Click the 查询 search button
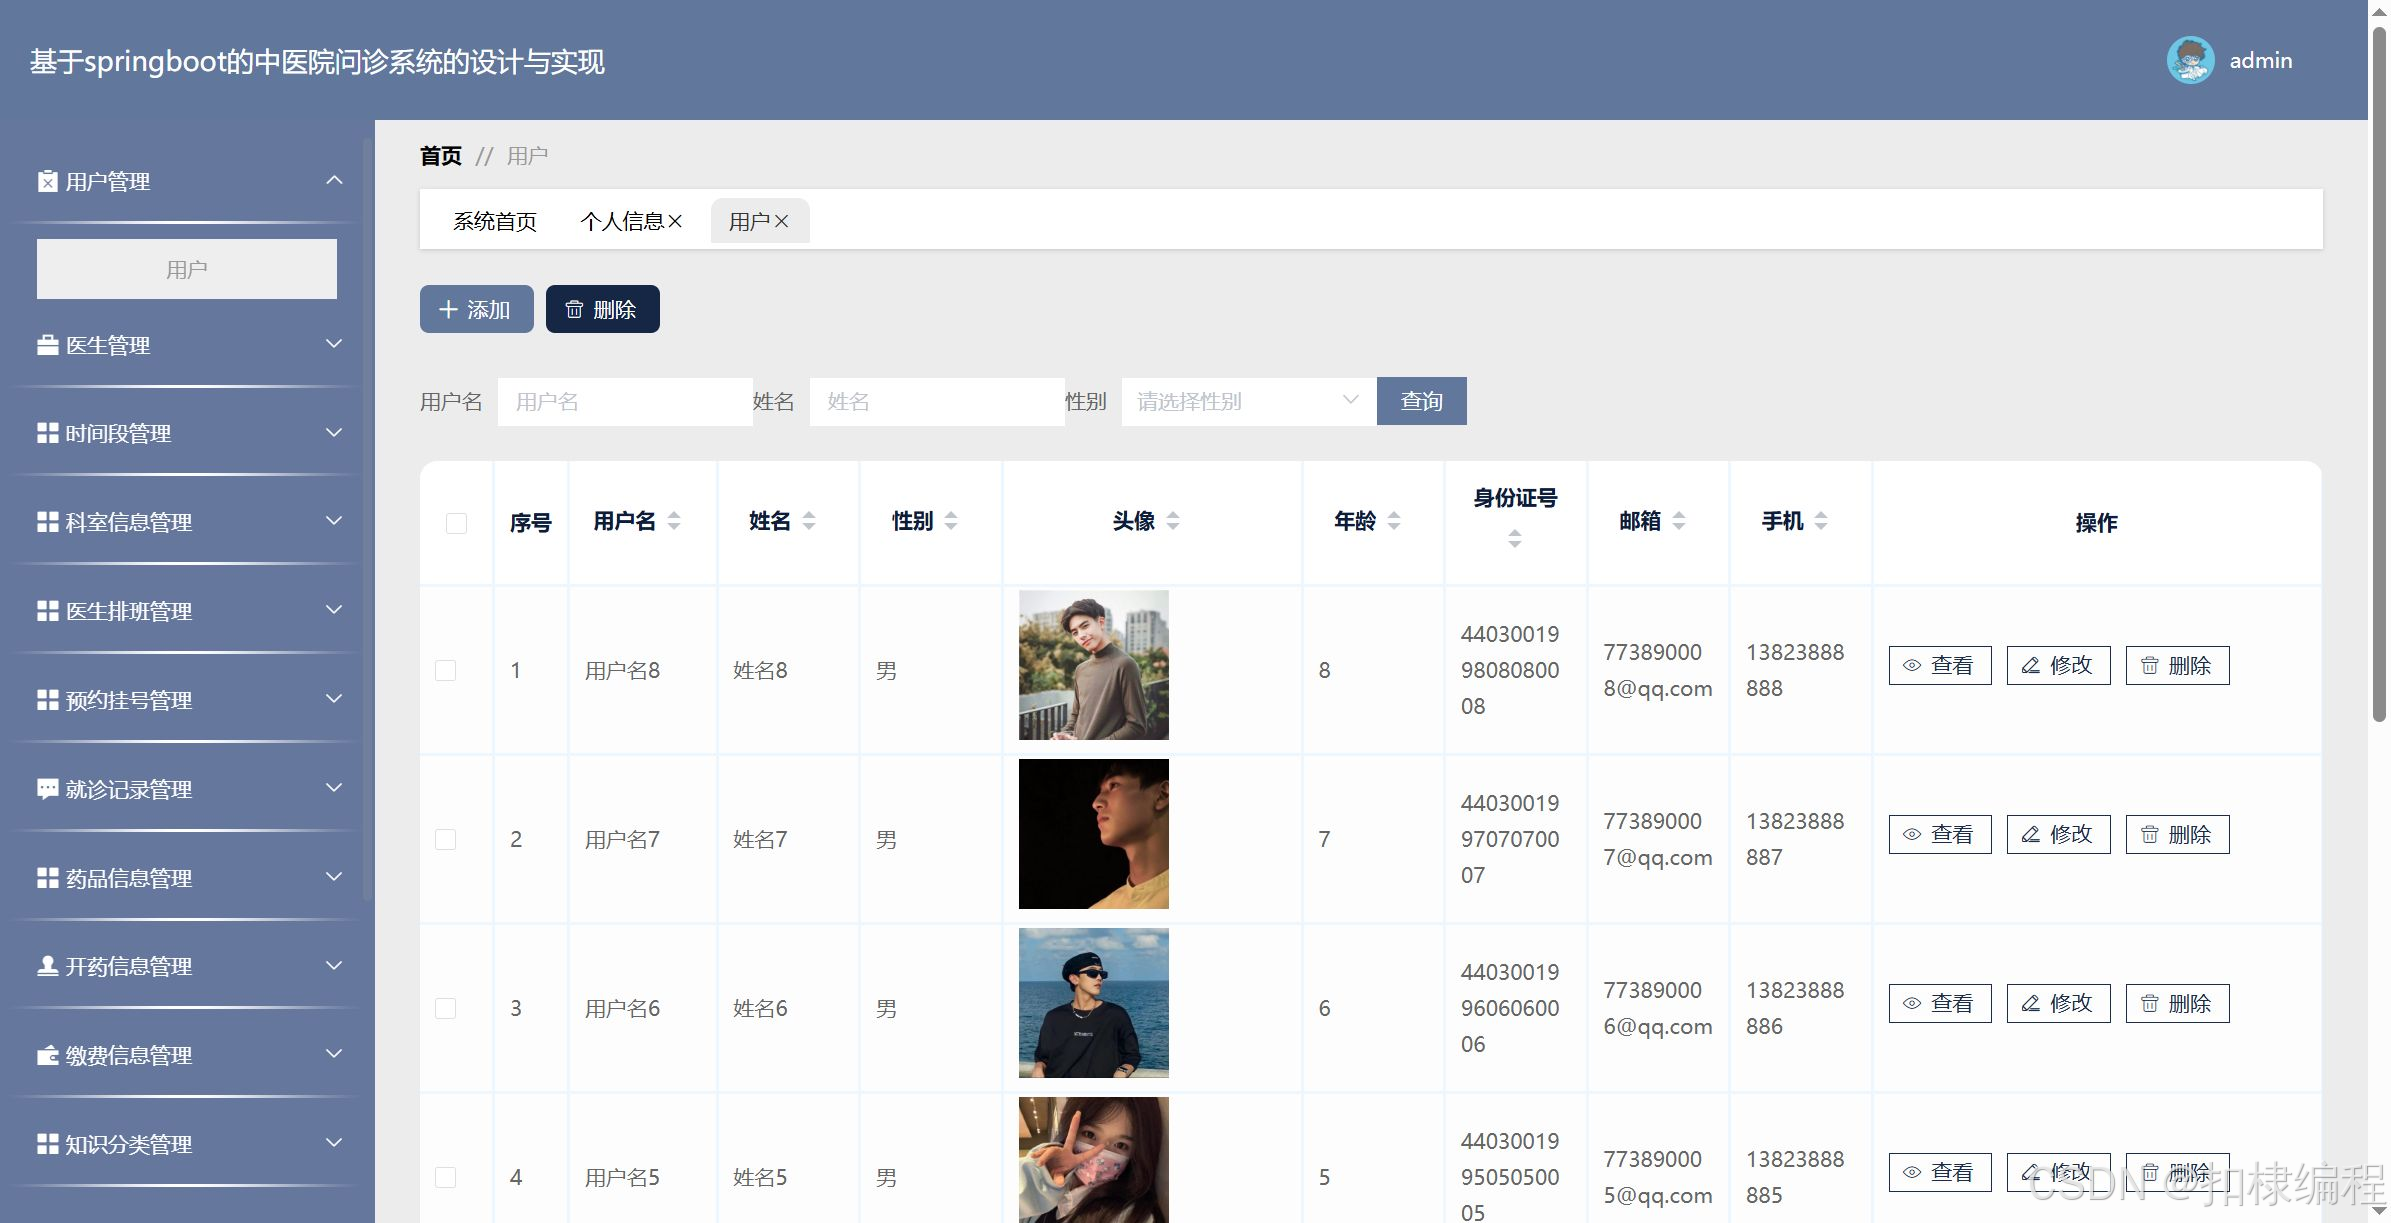Image resolution: width=2391 pixels, height=1223 pixels. 1421,402
